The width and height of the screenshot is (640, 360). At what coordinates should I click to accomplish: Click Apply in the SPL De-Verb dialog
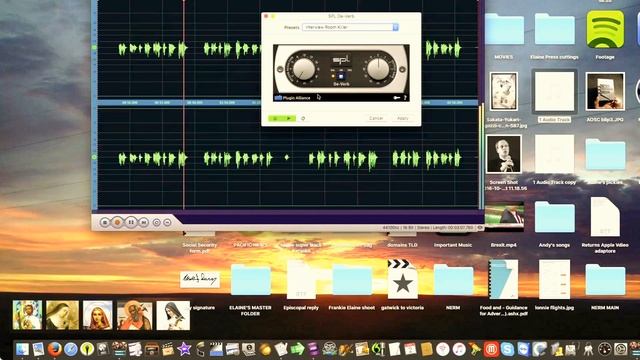tap(403, 118)
